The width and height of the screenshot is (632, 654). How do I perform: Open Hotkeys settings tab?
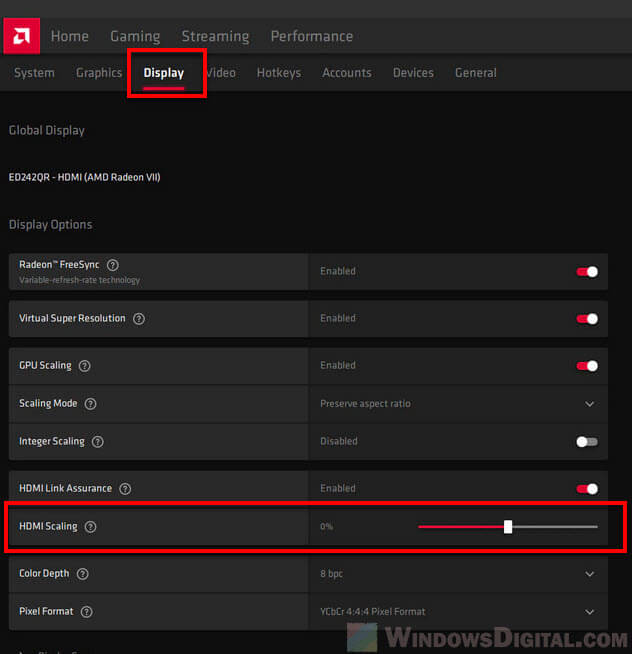pyautogui.click(x=279, y=73)
